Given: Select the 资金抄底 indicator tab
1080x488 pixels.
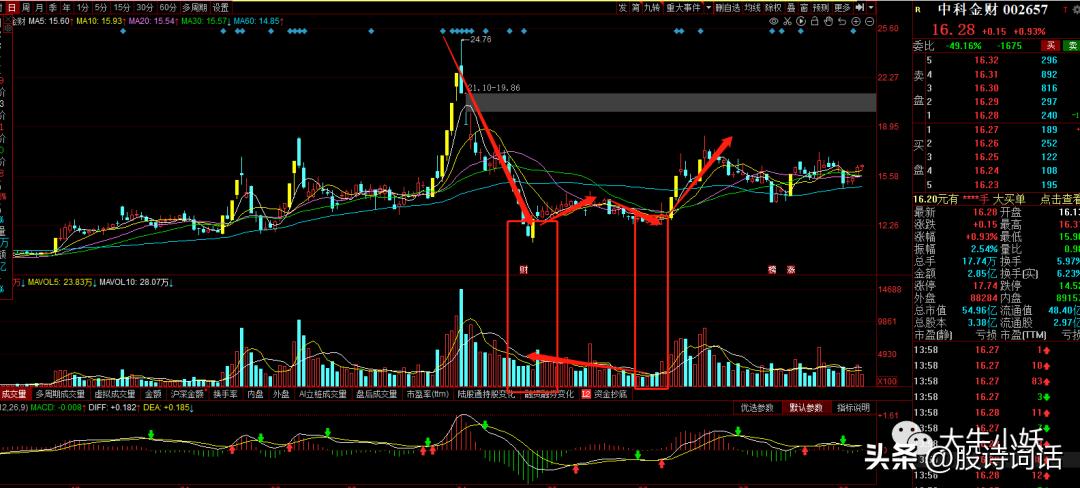Looking at the screenshot, I should coord(611,394).
